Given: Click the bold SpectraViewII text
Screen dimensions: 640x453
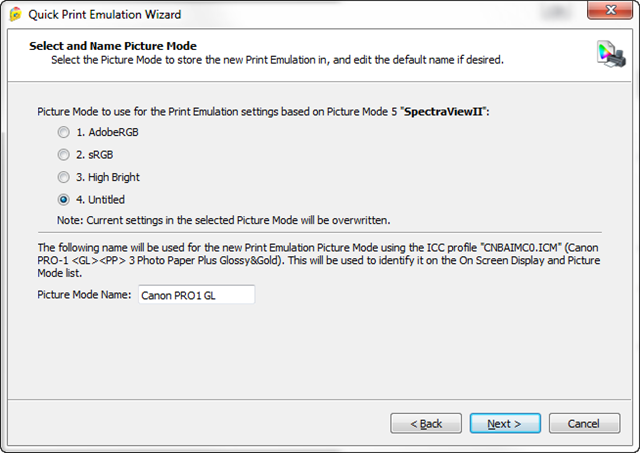Looking at the screenshot, I should pos(444,112).
